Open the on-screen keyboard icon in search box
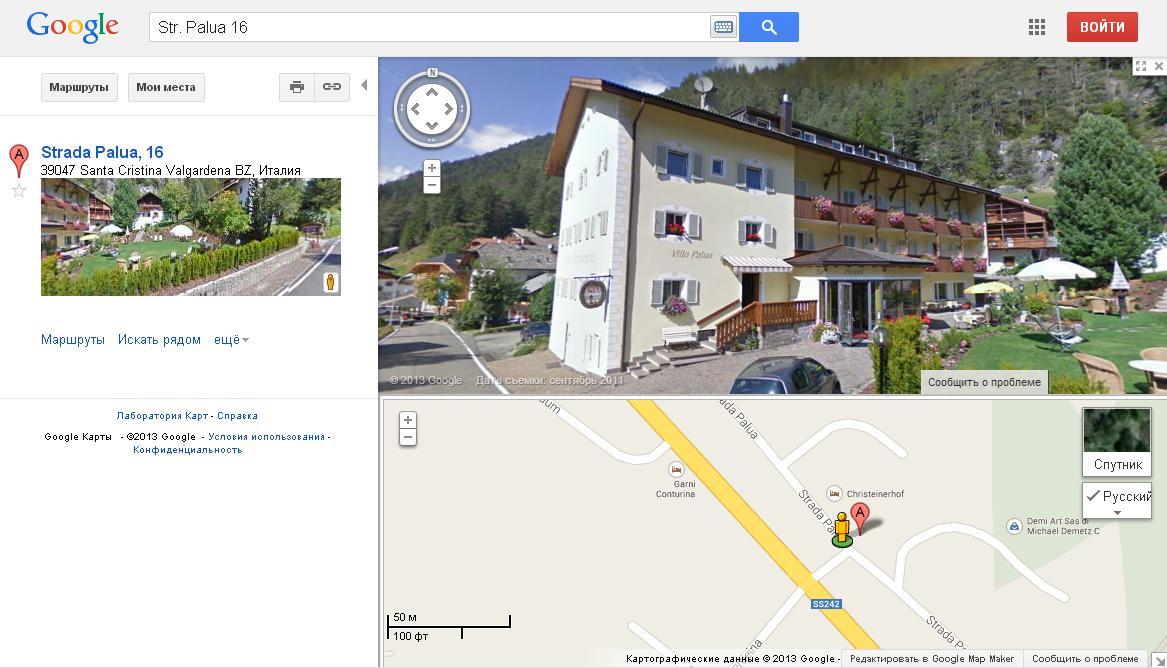The image size is (1167, 668). (723, 28)
